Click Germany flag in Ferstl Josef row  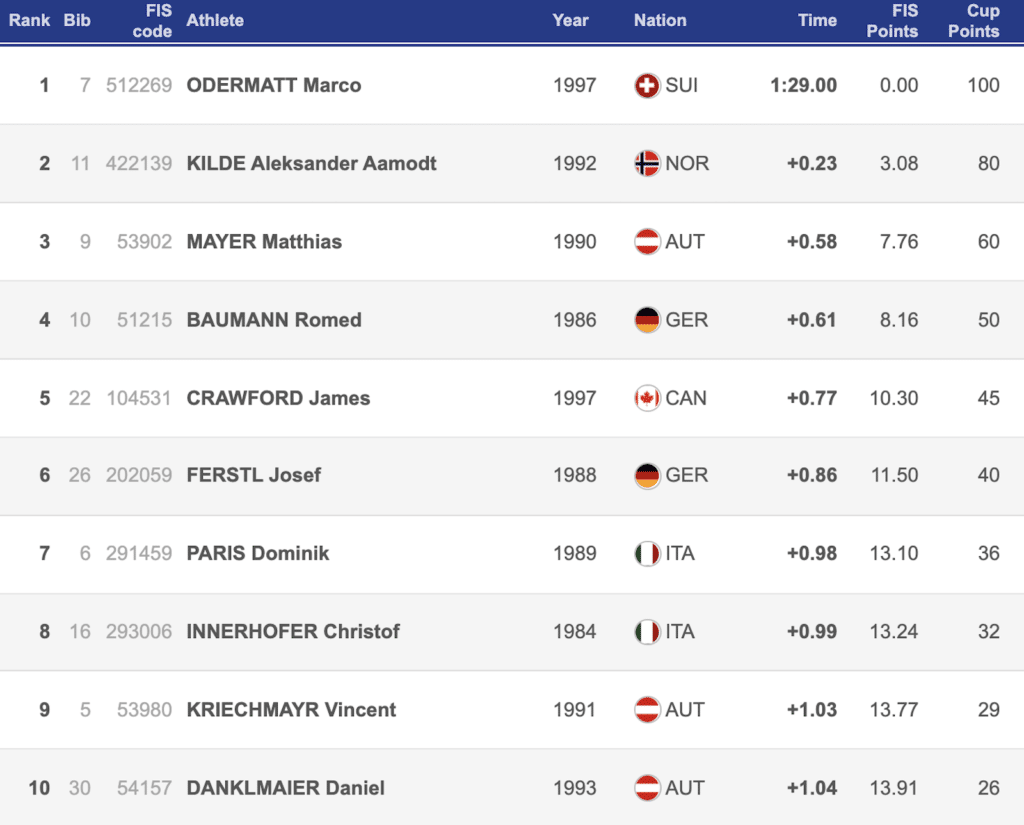point(647,475)
